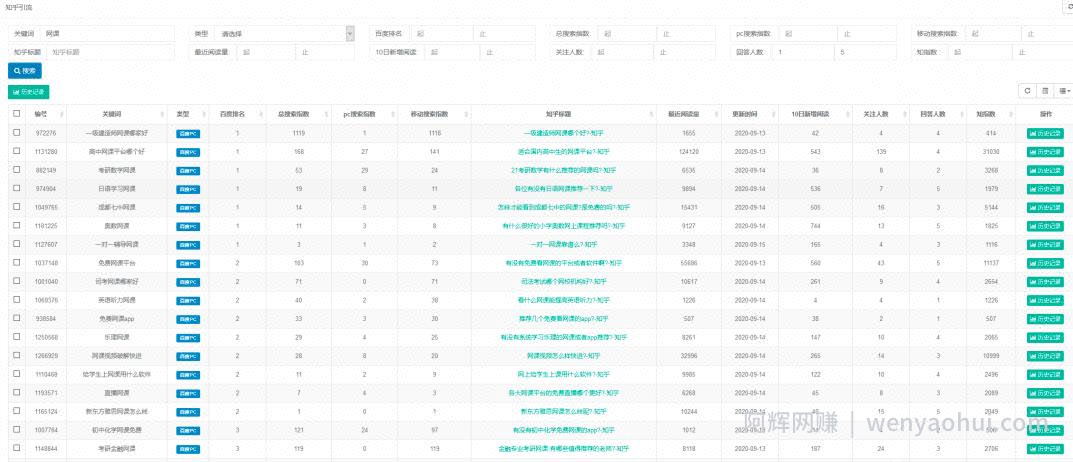The height and width of the screenshot is (462, 1073).
Task: Click sort arrows on pc搜索指数 column header
Action: (391, 114)
